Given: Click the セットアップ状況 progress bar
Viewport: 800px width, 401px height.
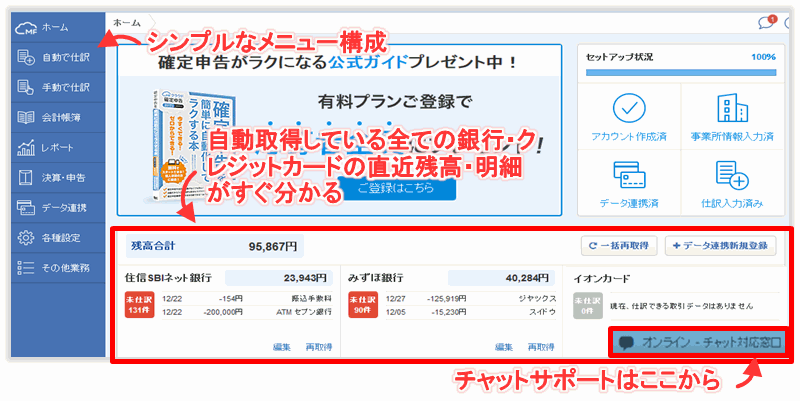Looking at the screenshot, I should point(681,72).
